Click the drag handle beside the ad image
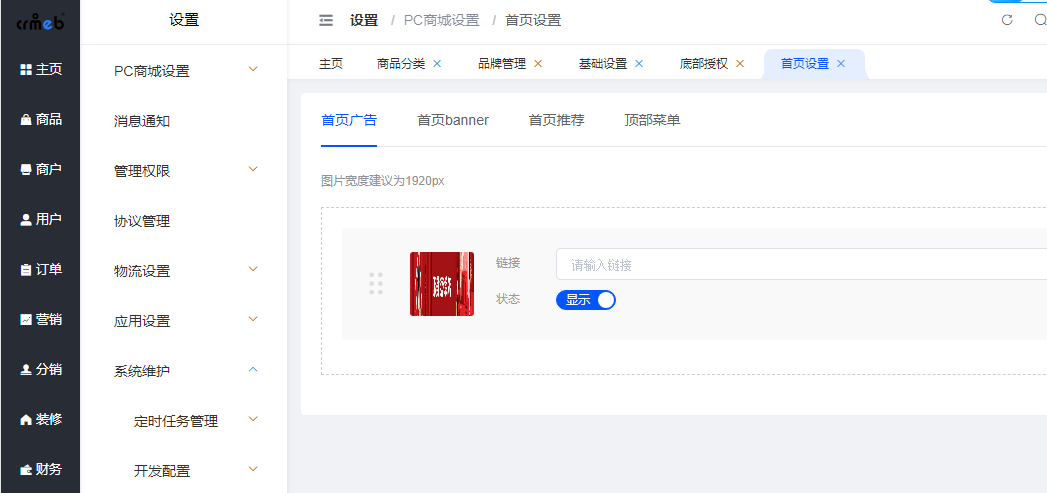This screenshot has width=1047, height=493. point(376,284)
